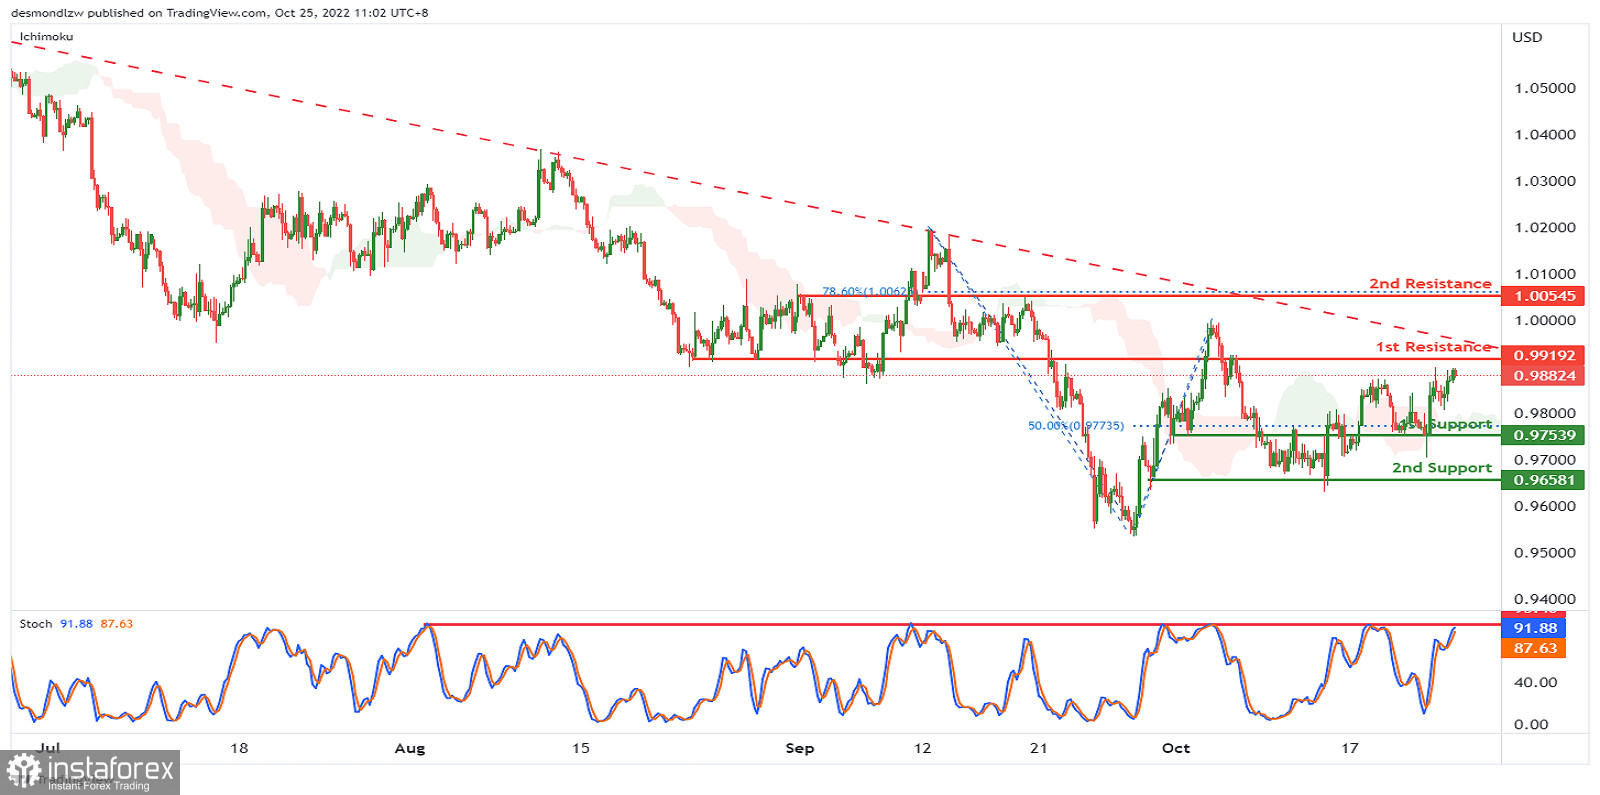1600x795 pixels.
Task: Click the 0.98824 current price tag
Action: 1543,376
